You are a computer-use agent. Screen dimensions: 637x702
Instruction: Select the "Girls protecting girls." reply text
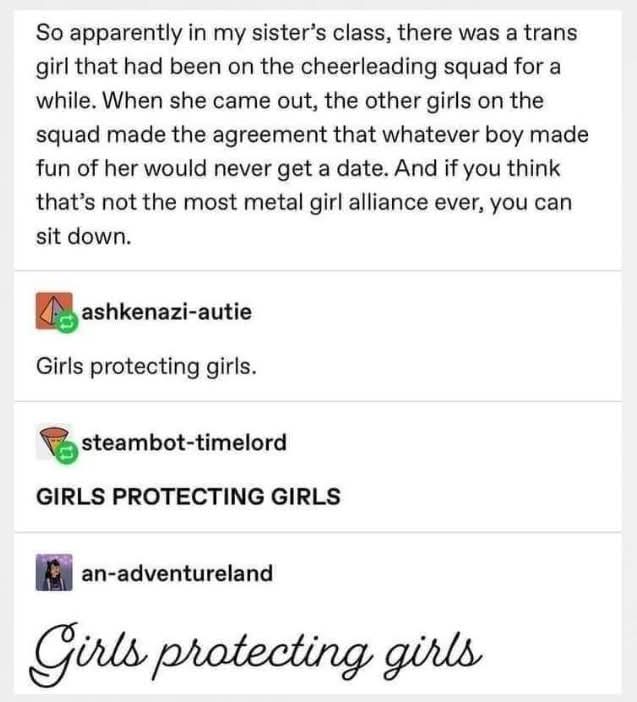click(148, 366)
